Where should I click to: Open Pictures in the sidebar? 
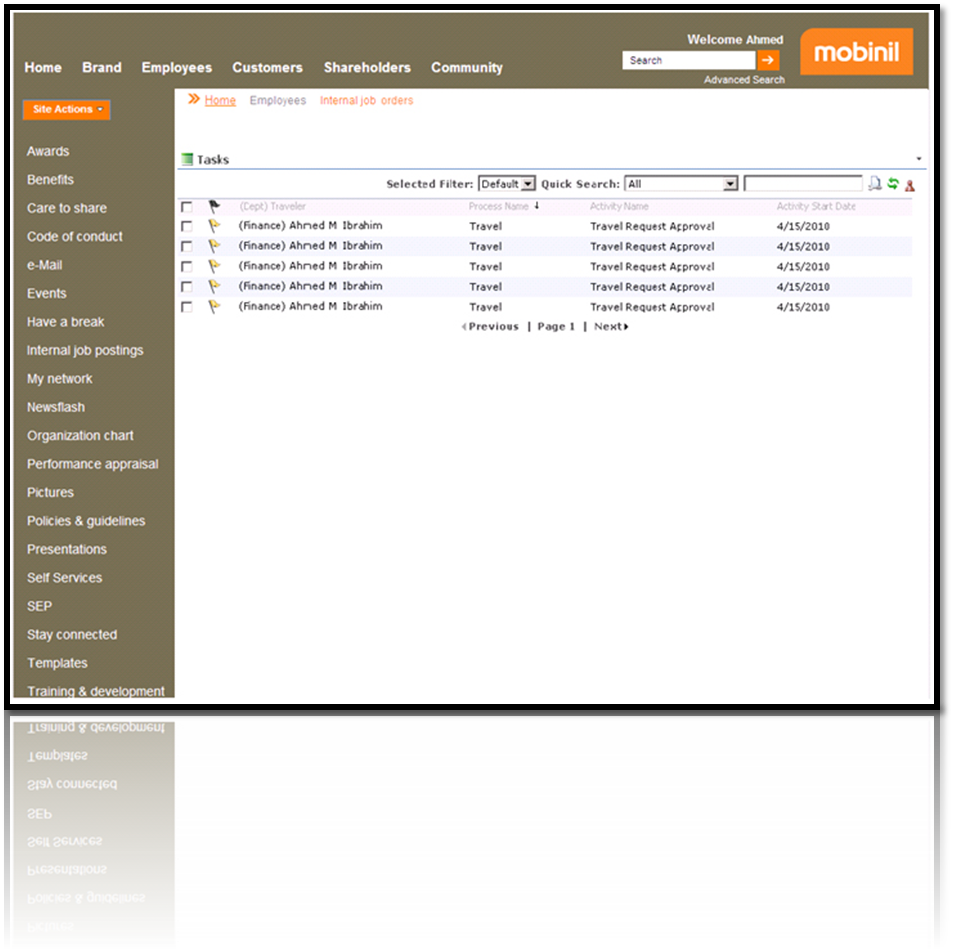point(50,492)
